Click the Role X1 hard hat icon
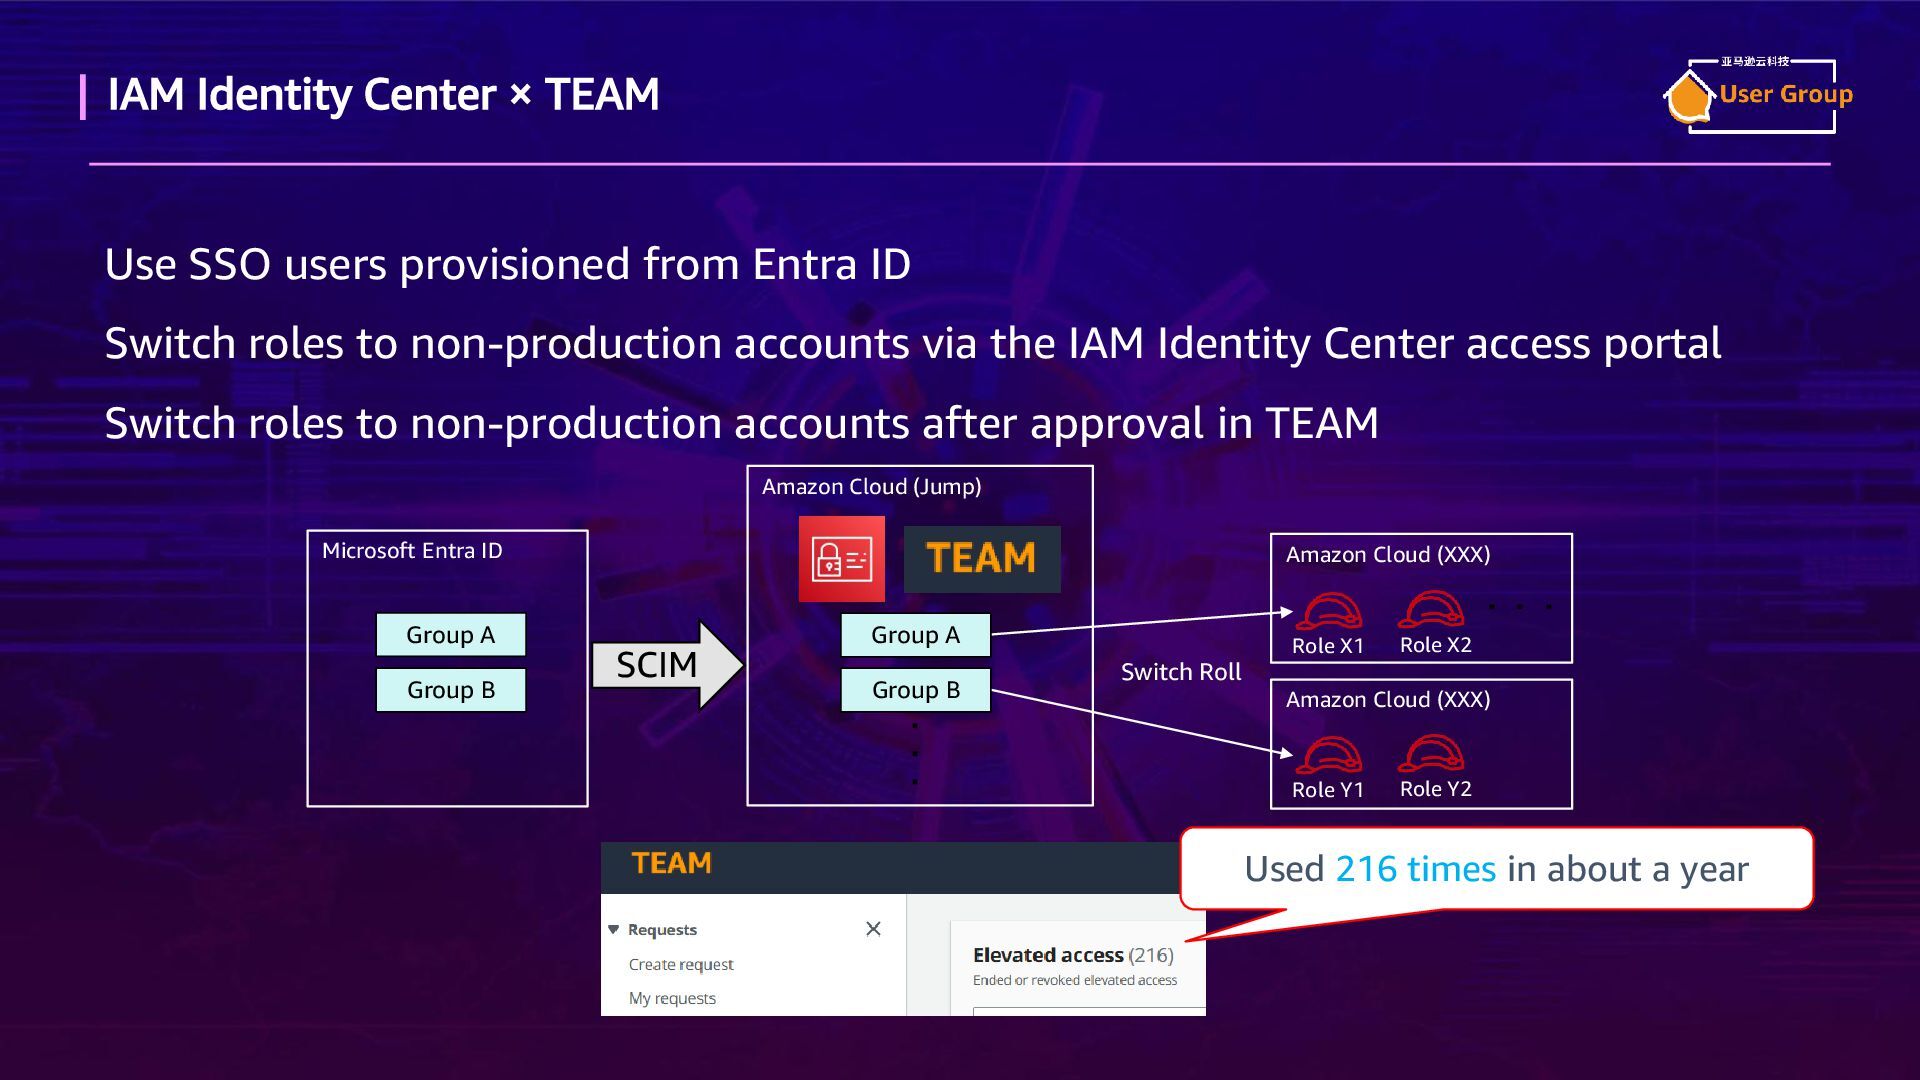 pyautogui.click(x=1329, y=611)
